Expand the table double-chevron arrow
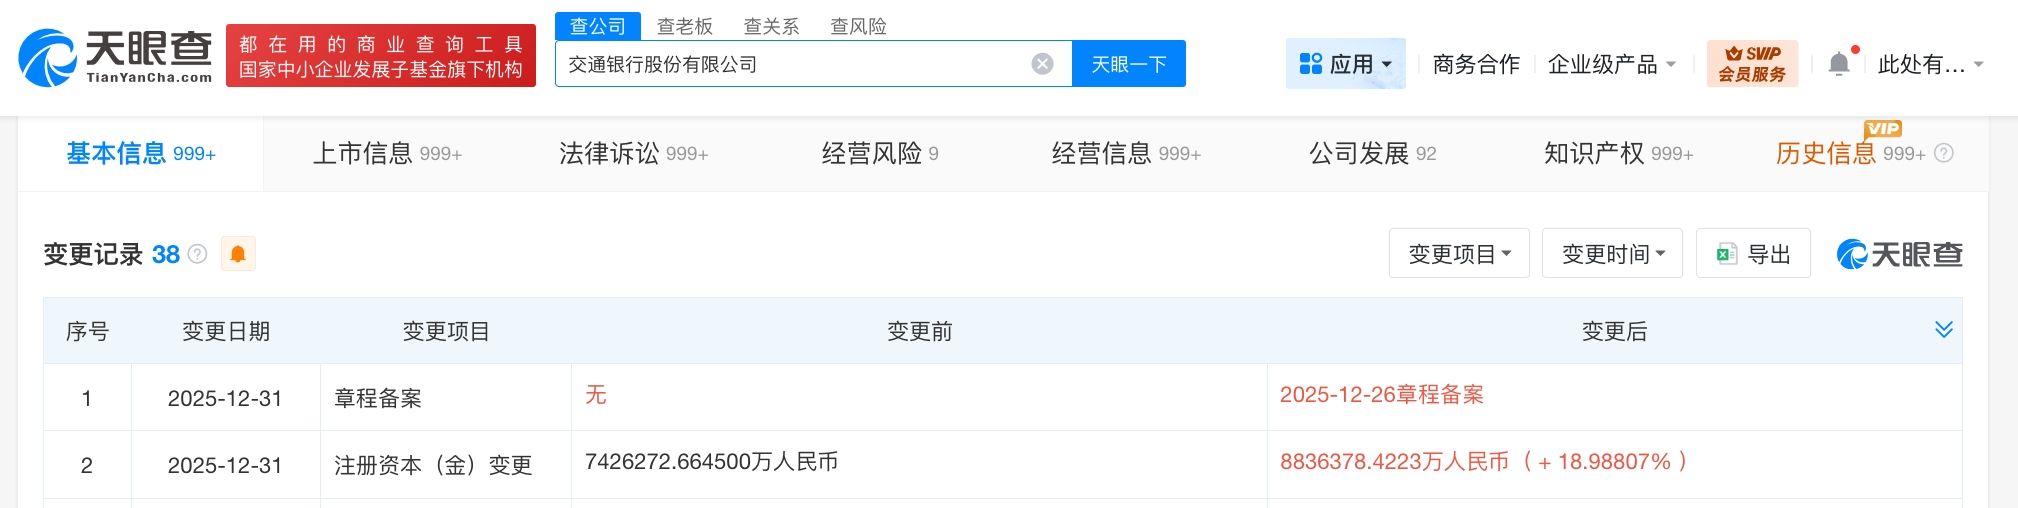 pos(1943,330)
